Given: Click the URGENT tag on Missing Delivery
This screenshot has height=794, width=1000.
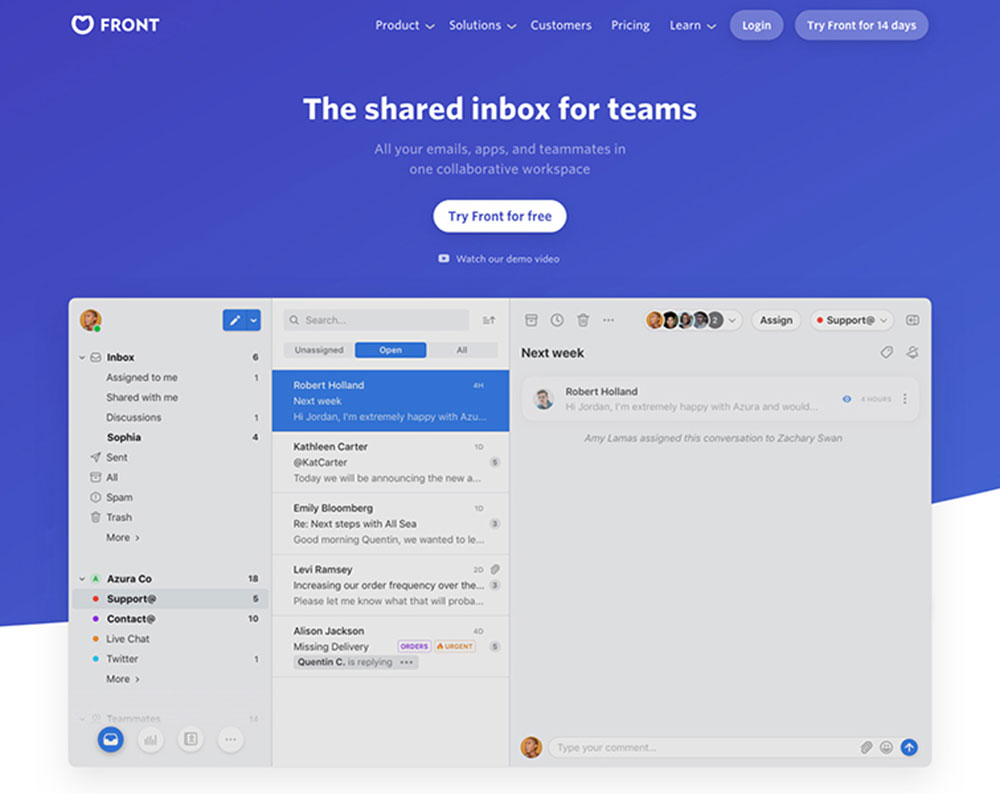Looking at the screenshot, I should point(455,647).
